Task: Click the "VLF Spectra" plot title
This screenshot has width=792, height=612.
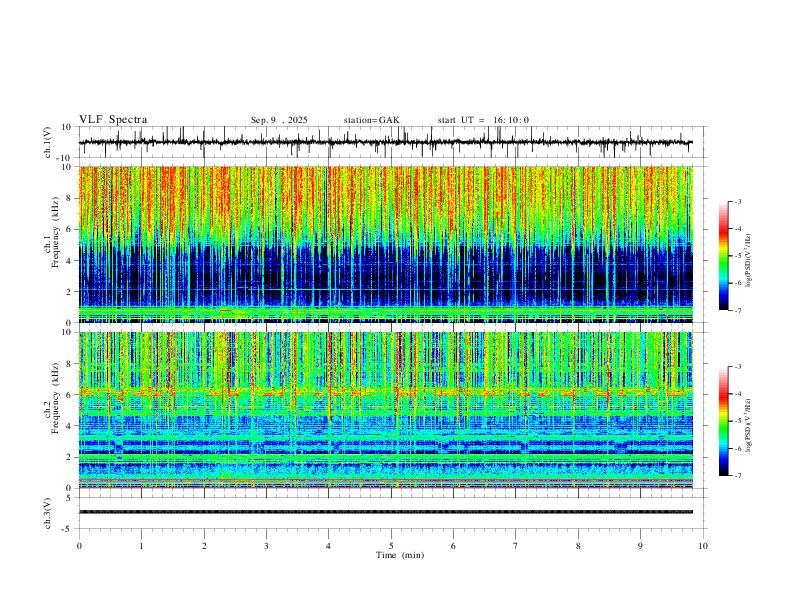Action: coord(113,120)
